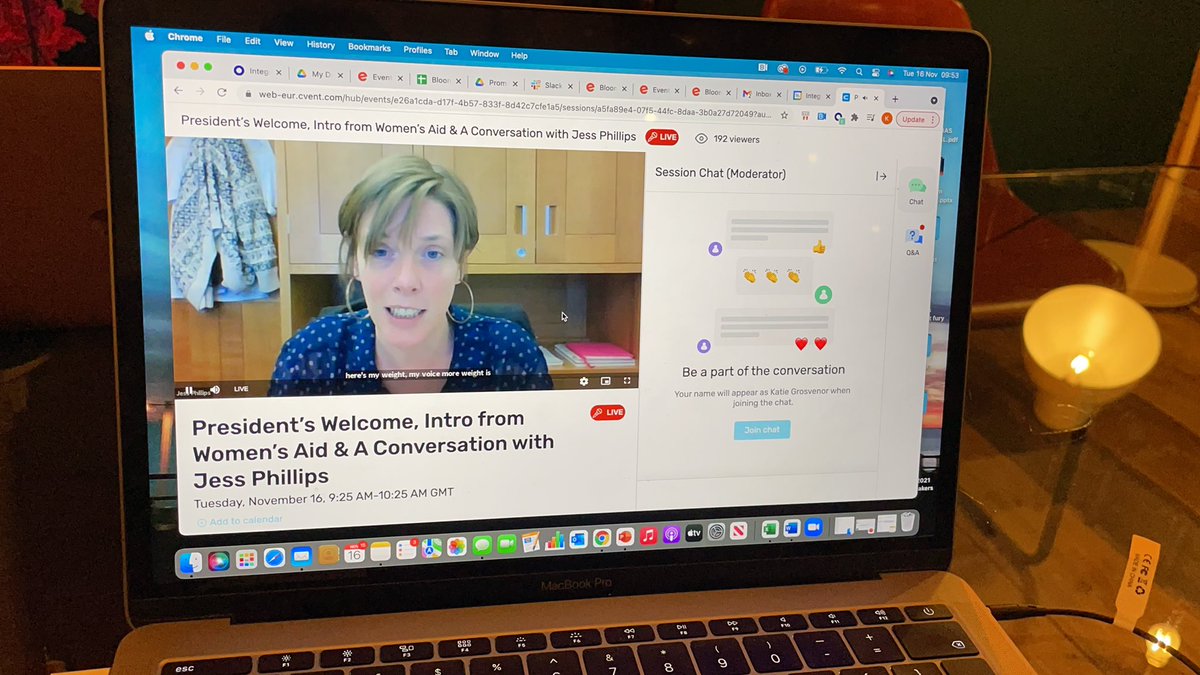Open the Window menu
Image resolution: width=1200 pixels, height=675 pixels.
coord(484,53)
